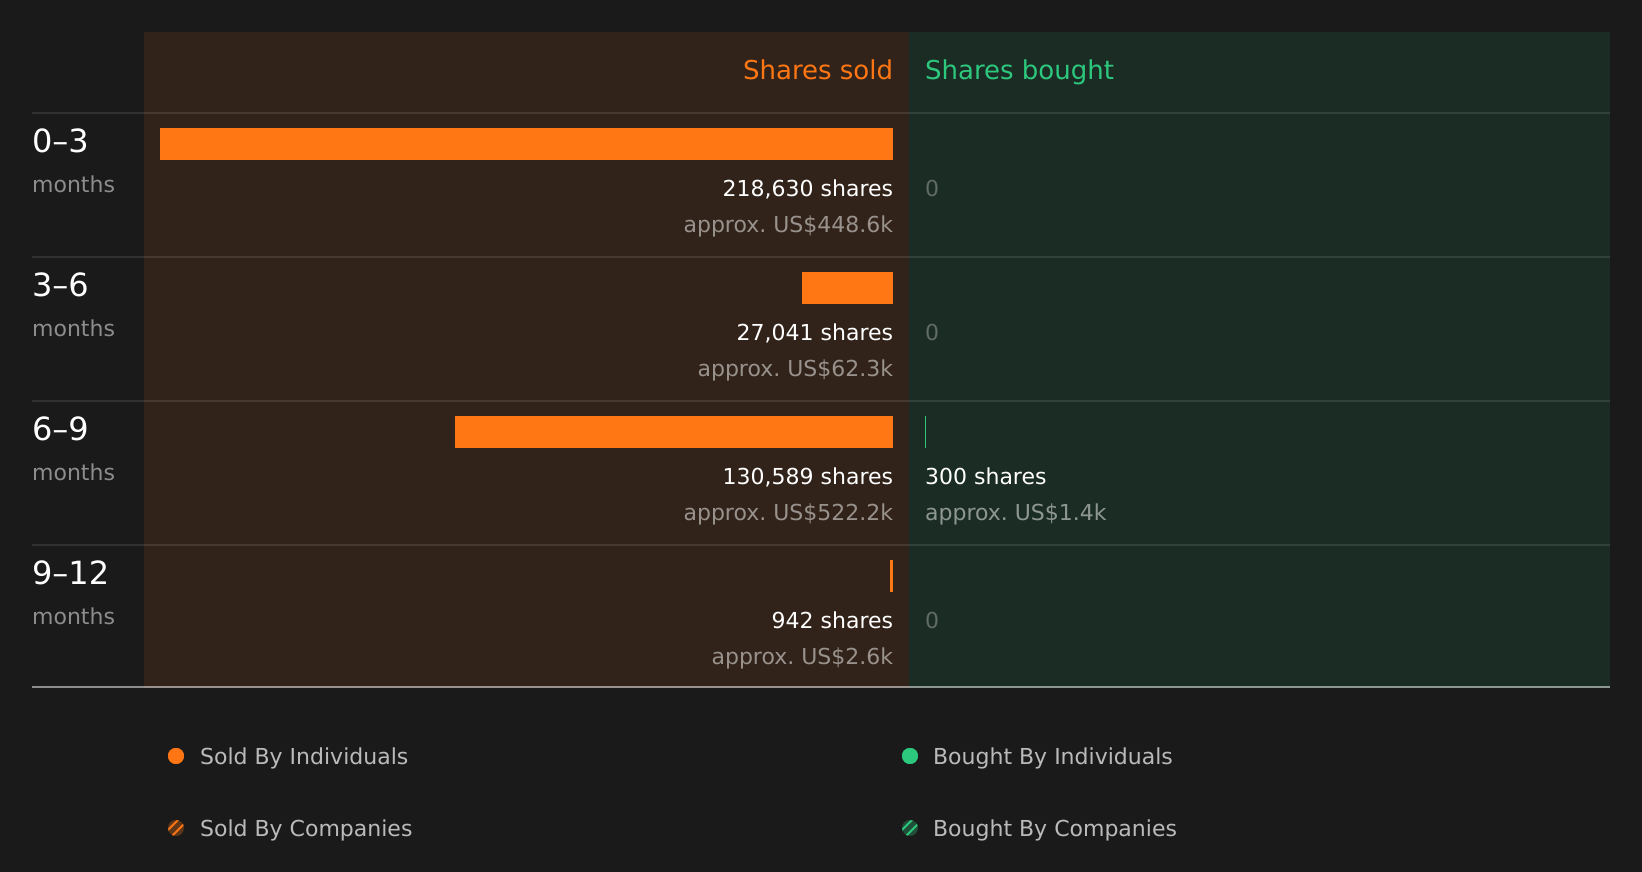The width and height of the screenshot is (1642, 872).
Task: Click the bought 0 in 0–3 months row
Action: pos(932,189)
